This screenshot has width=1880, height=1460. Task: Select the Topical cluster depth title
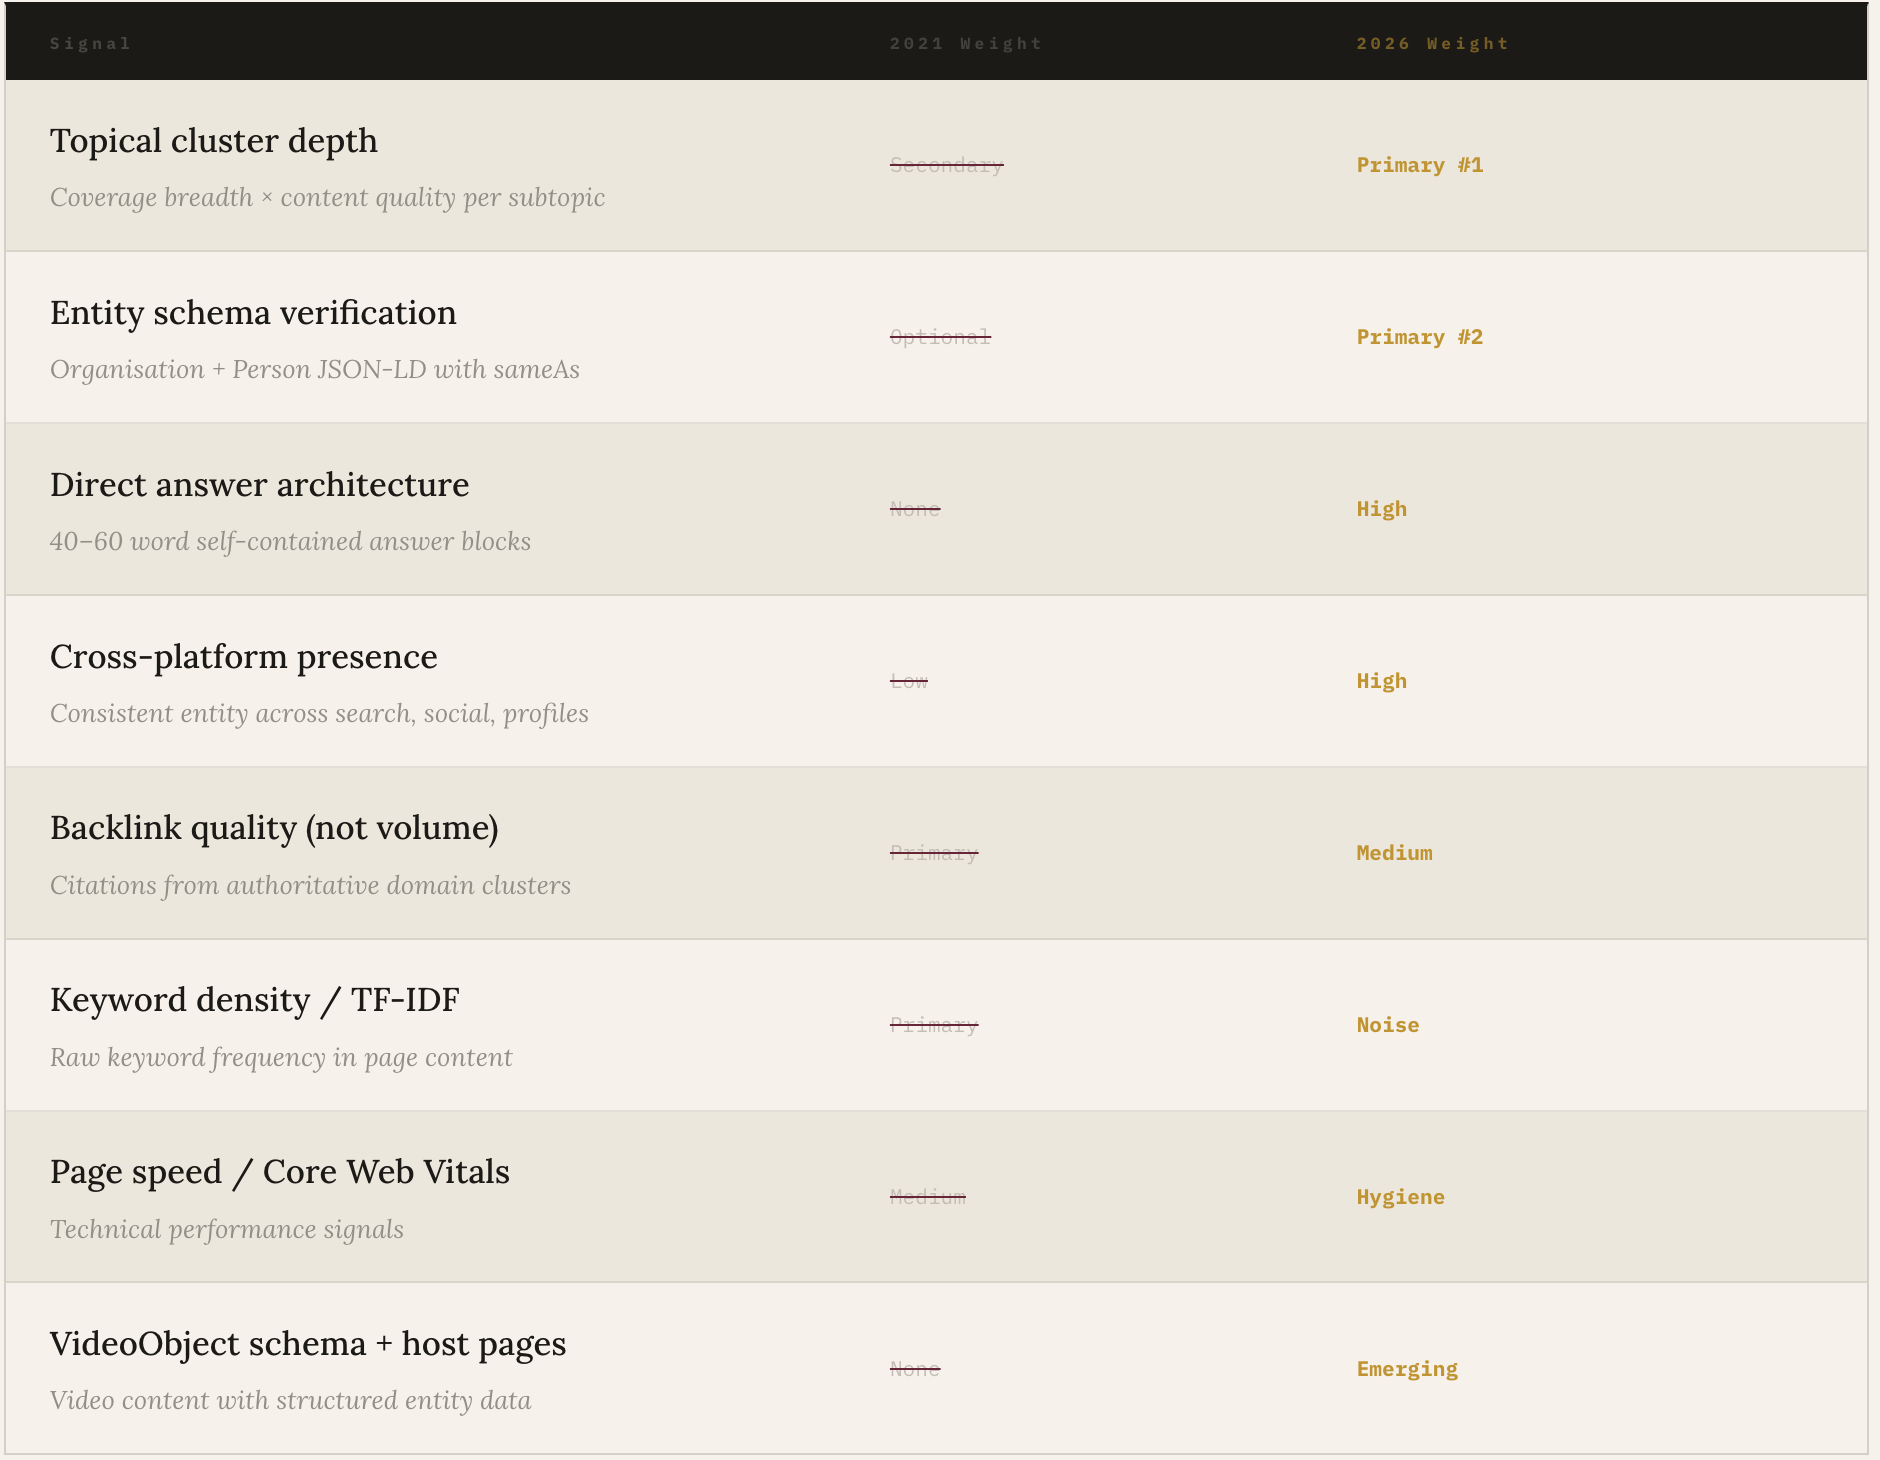tap(214, 141)
